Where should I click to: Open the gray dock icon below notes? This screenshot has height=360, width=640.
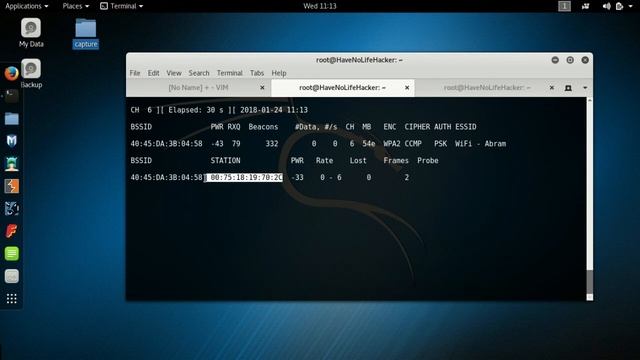tap(11, 276)
